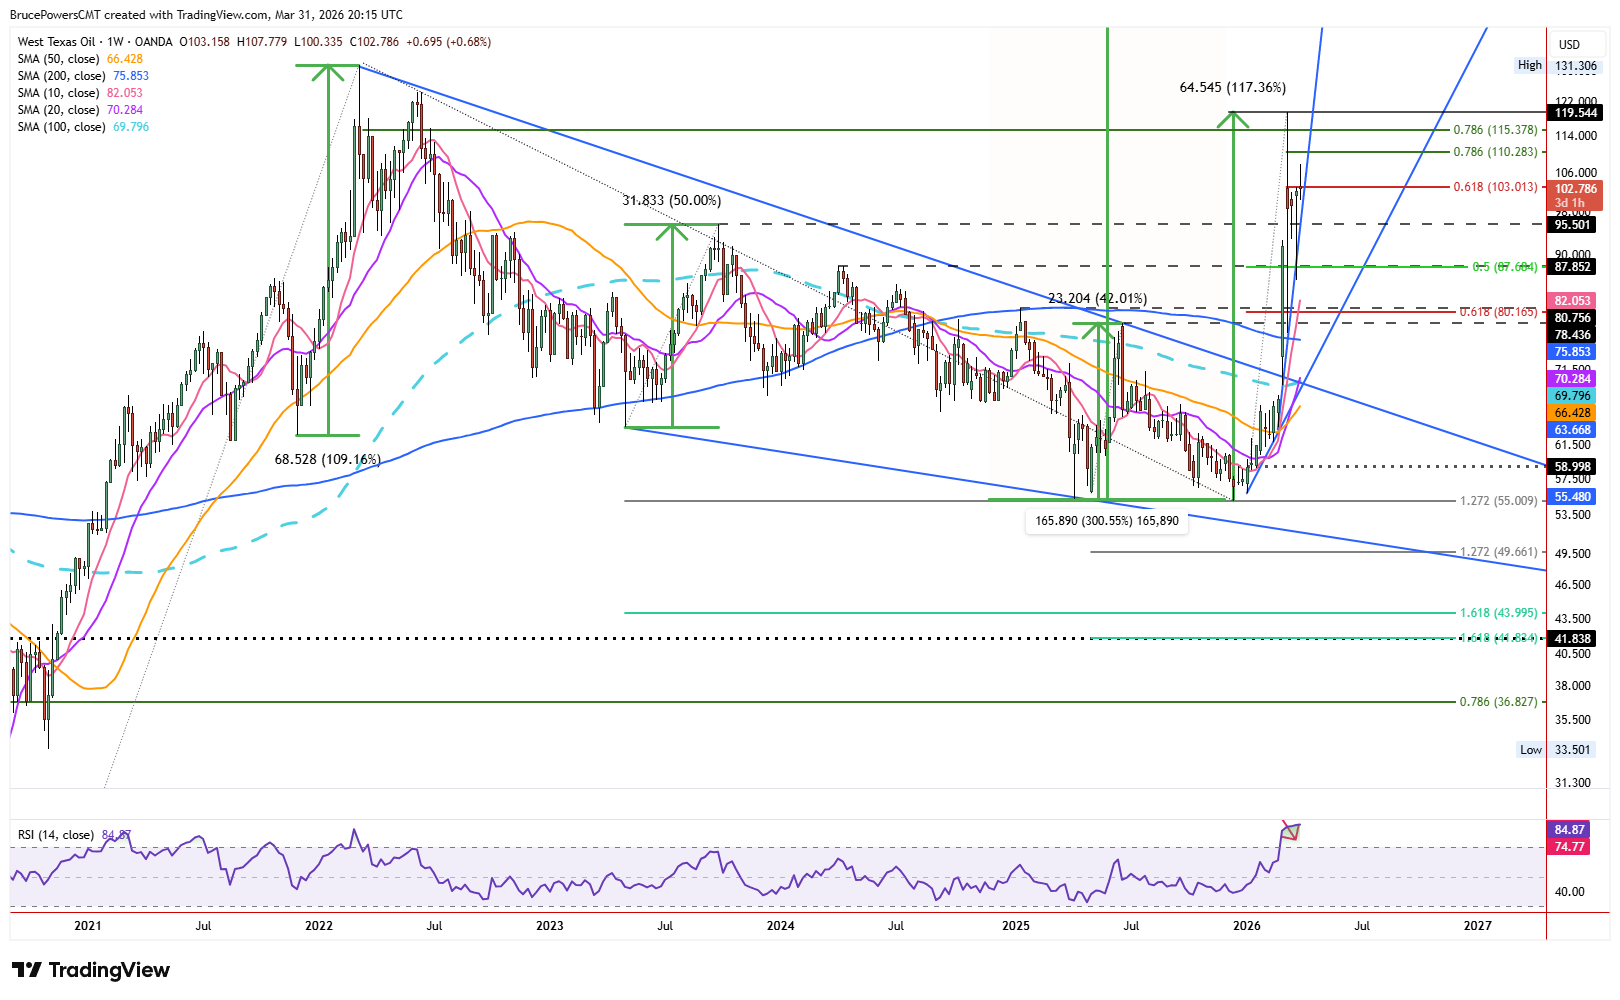Click the Low 33.501 price label
Viewport: 1620px width, 1000px height.
pos(1555,750)
